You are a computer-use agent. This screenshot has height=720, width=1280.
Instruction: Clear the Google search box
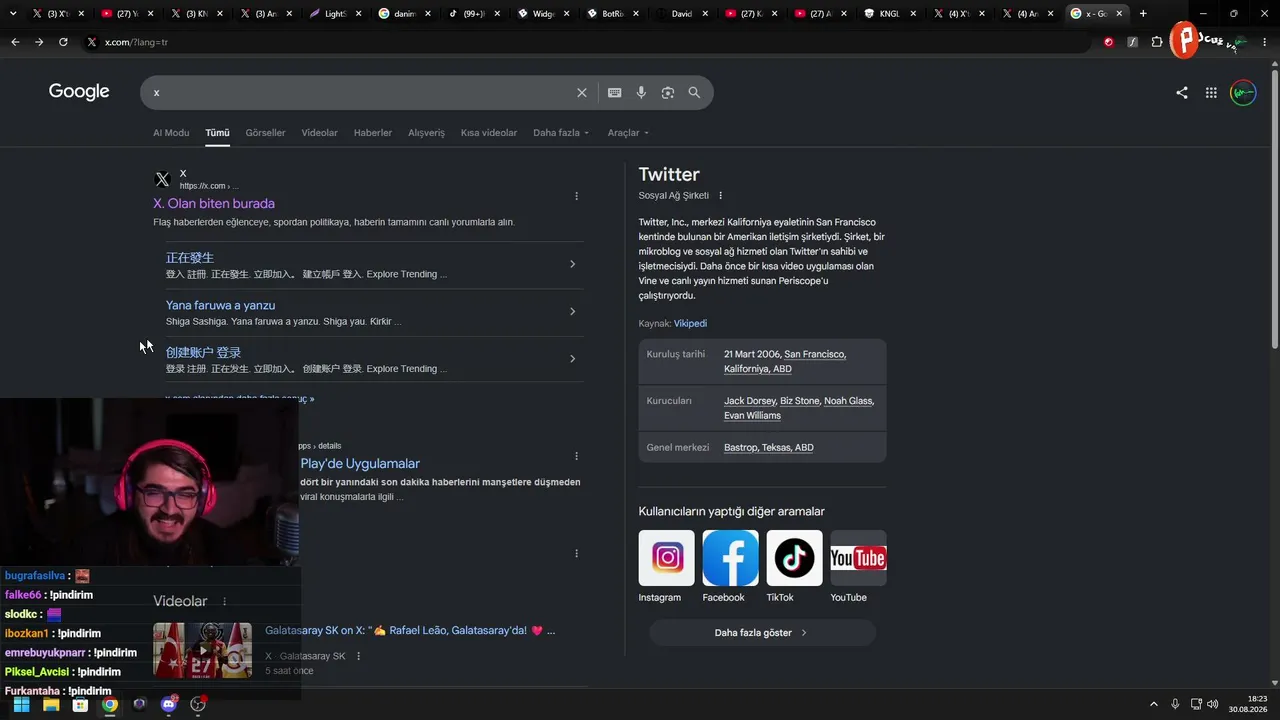(581, 93)
